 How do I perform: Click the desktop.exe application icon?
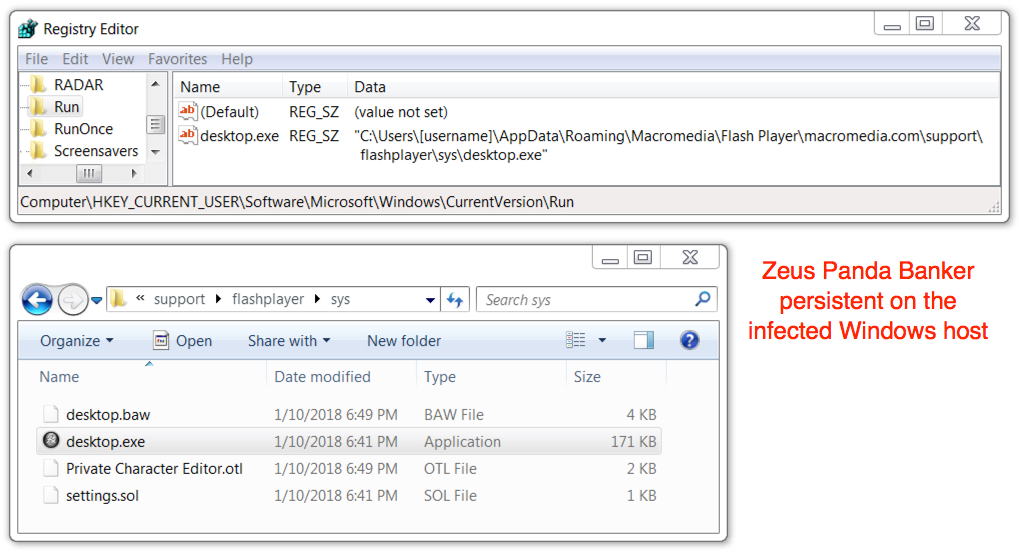pos(51,440)
